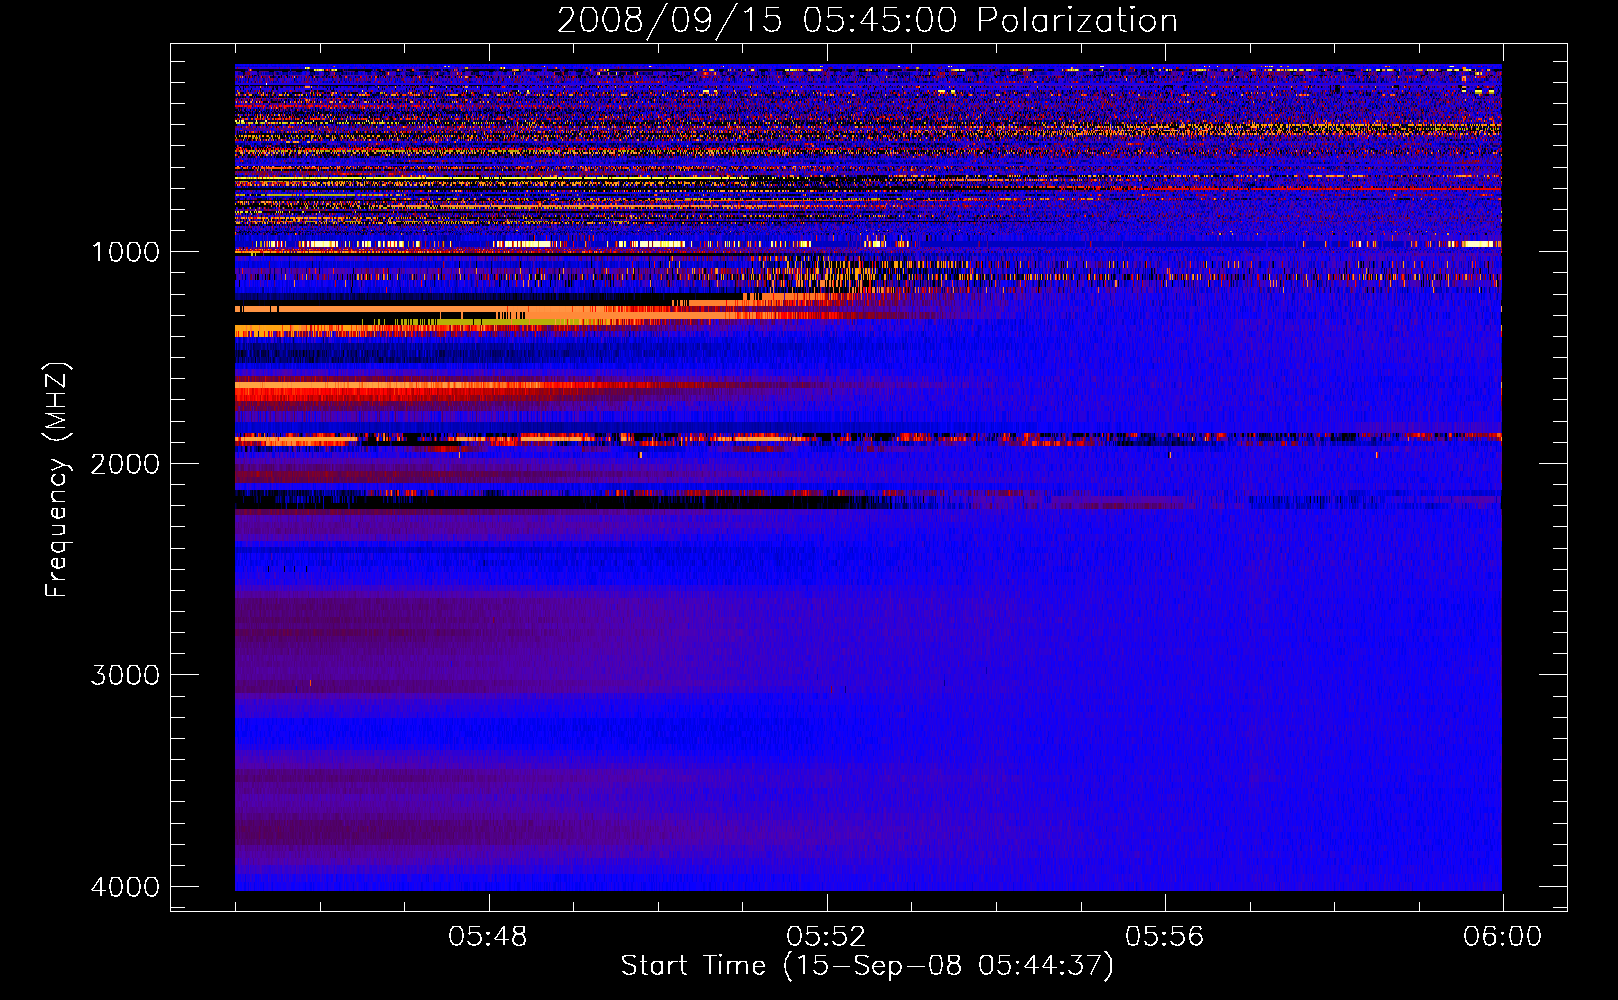This screenshot has width=1618, height=1000.
Task: Click the 4000 frequency tick label
Action: tap(125, 887)
